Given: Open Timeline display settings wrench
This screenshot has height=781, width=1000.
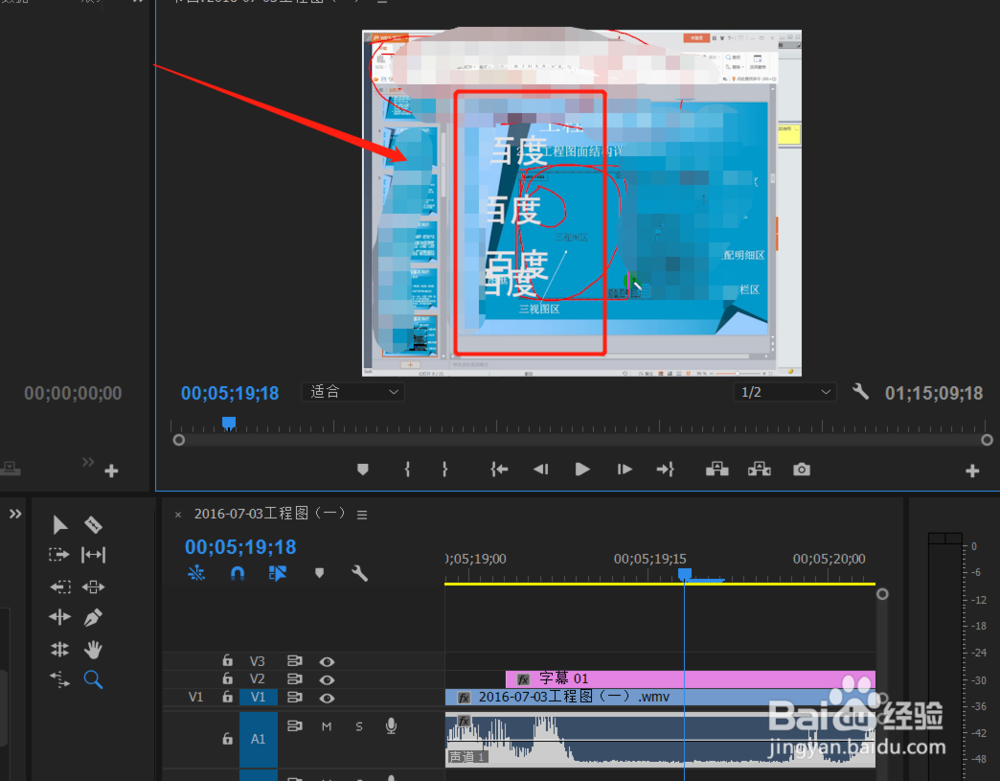Looking at the screenshot, I should click(x=360, y=574).
